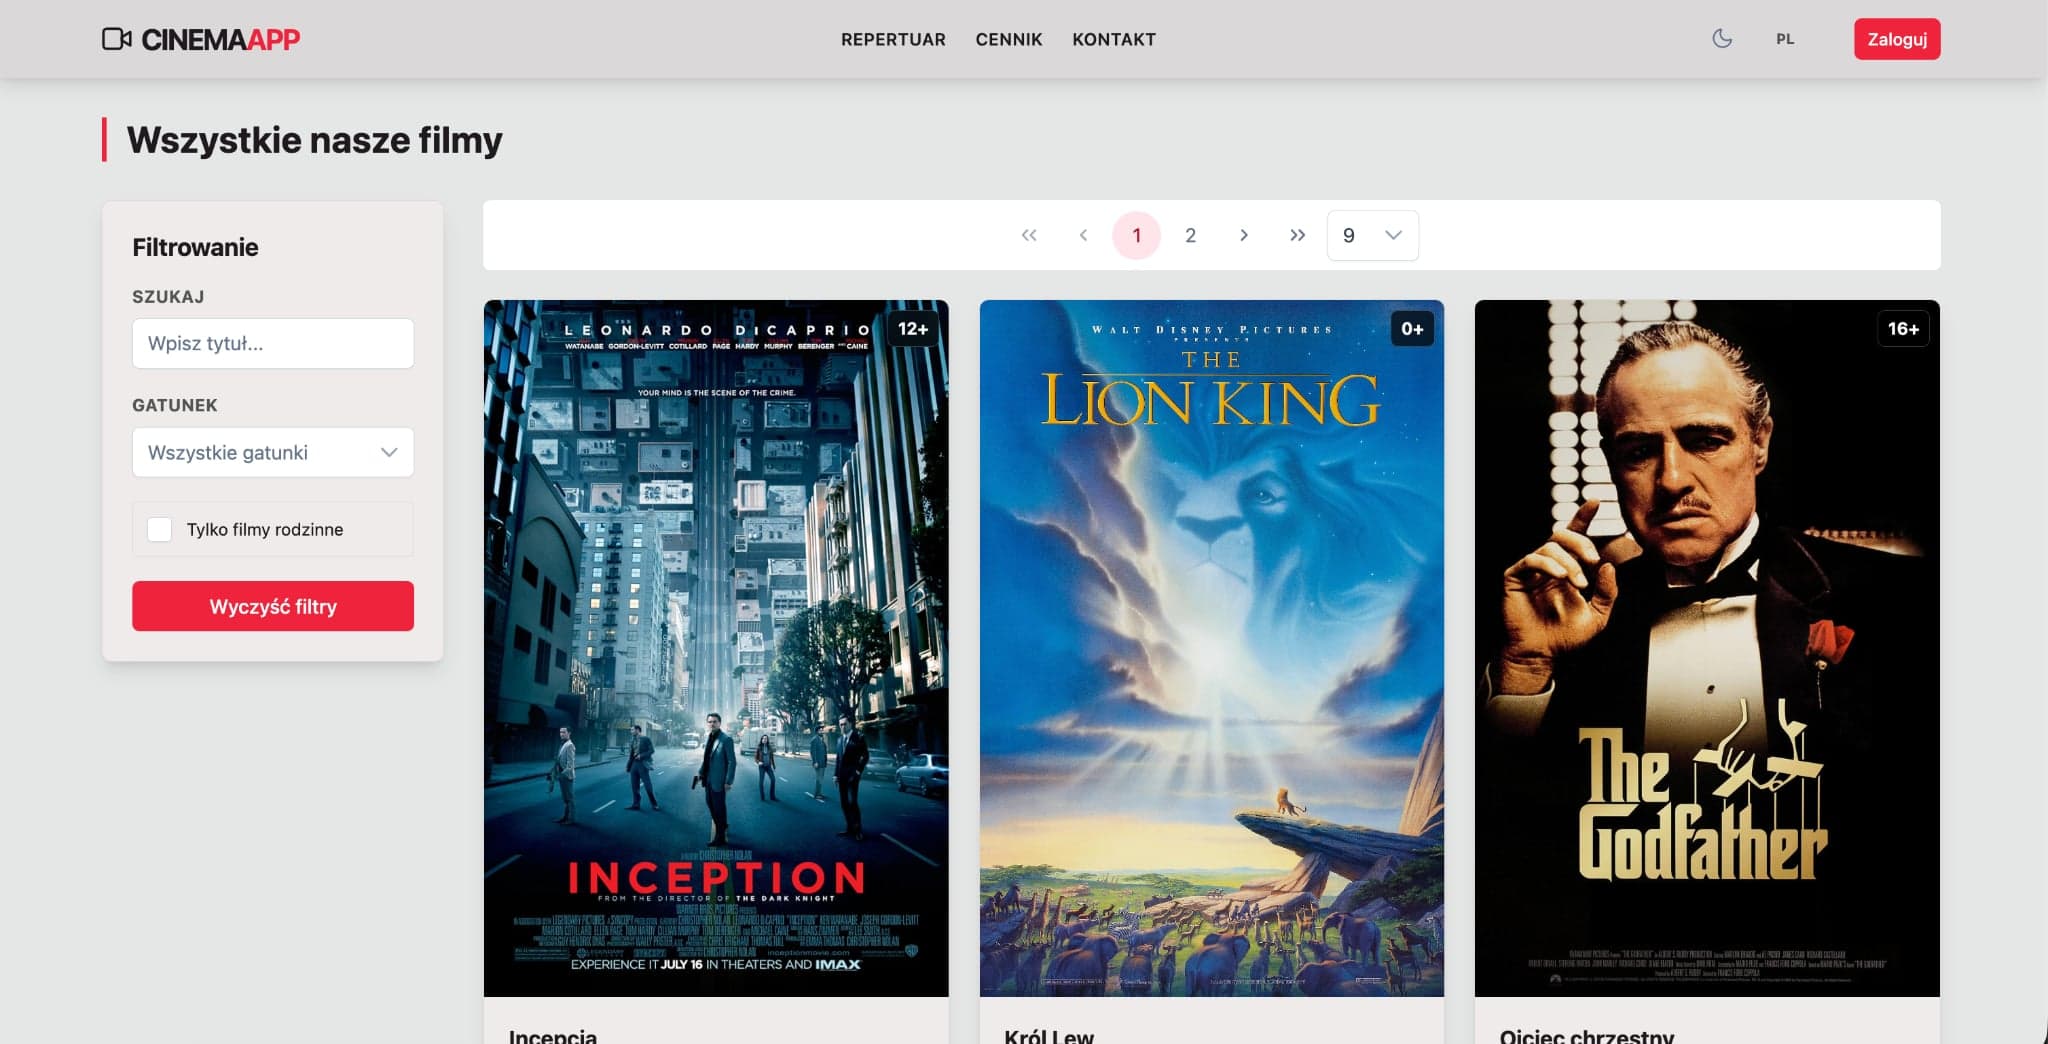Viewport: 2048px width, 1044px height.
Task: Jump to the last page with double-right chevron
Action: (x=1298, y=235)
